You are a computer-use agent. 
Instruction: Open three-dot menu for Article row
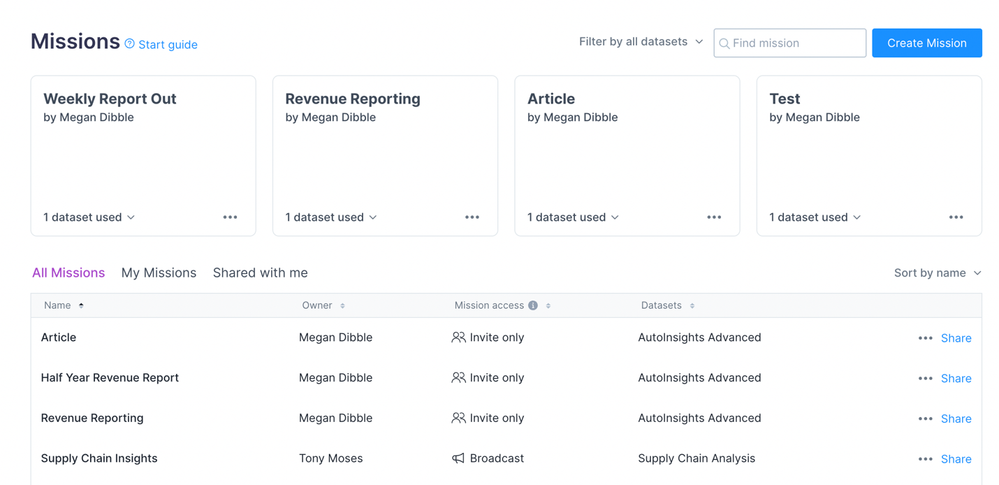(926, 338)
